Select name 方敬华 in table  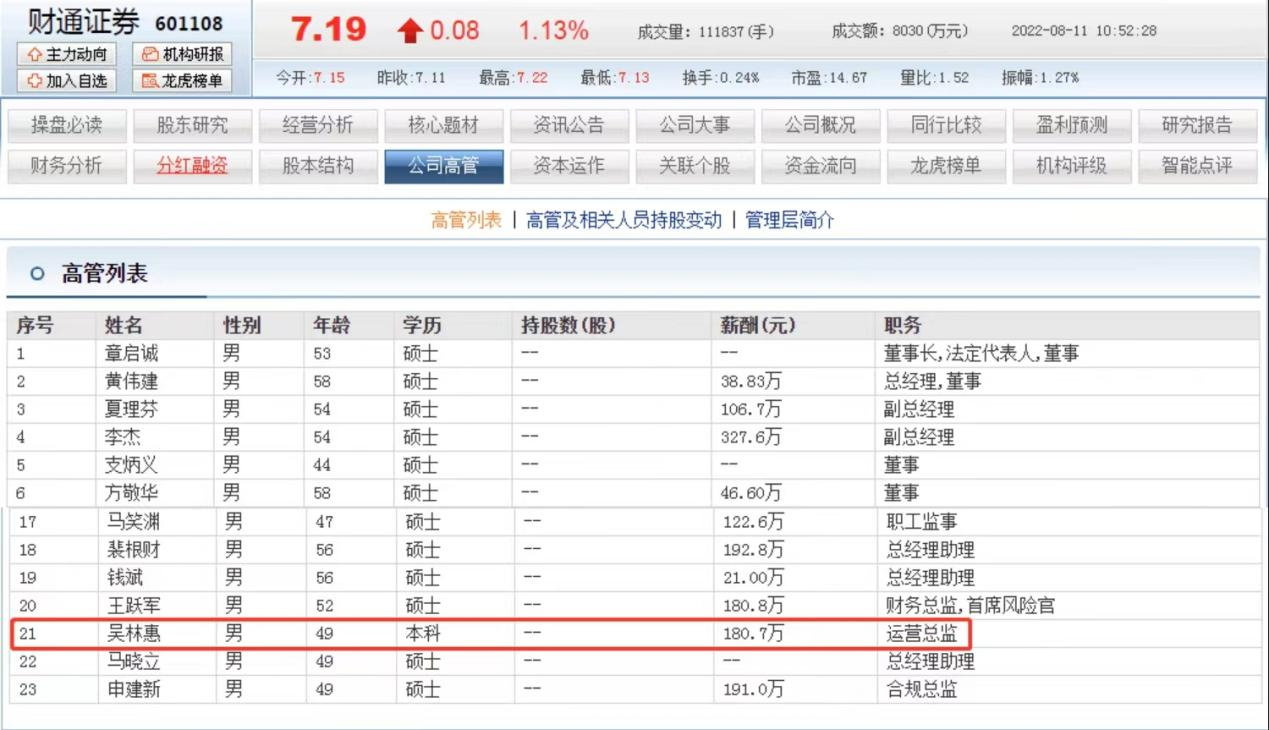pyautogui.click(x=132, y=494)
